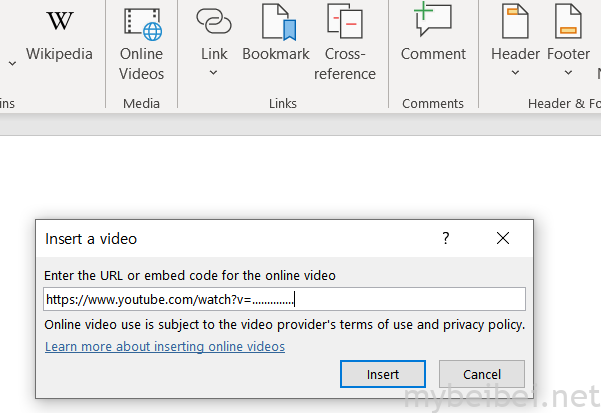Expand the Footer dropdown arrow
The width and height of the screenshot is (601, 413).
tap(568, 72)
